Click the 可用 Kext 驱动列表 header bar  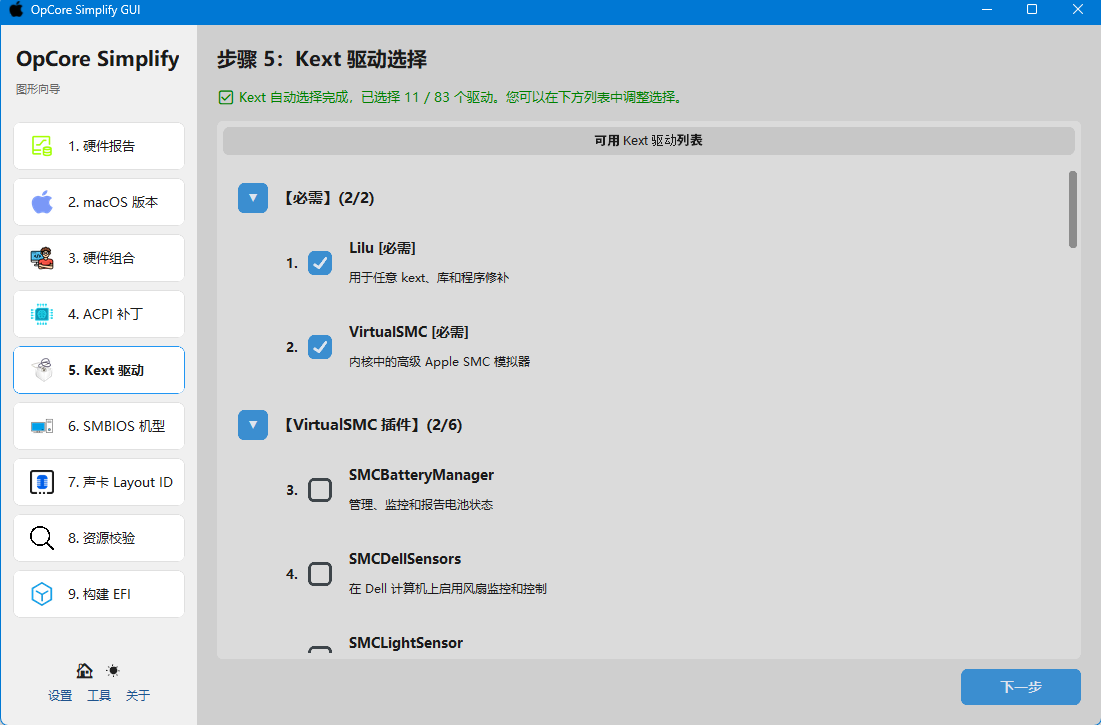[649, 140]
